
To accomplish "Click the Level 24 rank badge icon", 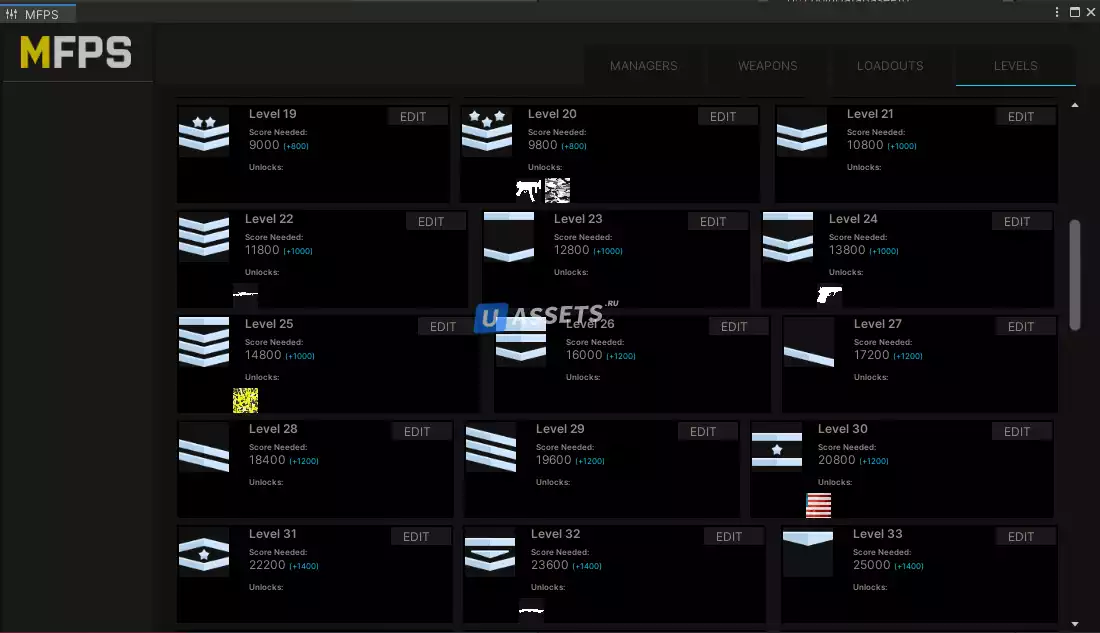I will point(788,236).
